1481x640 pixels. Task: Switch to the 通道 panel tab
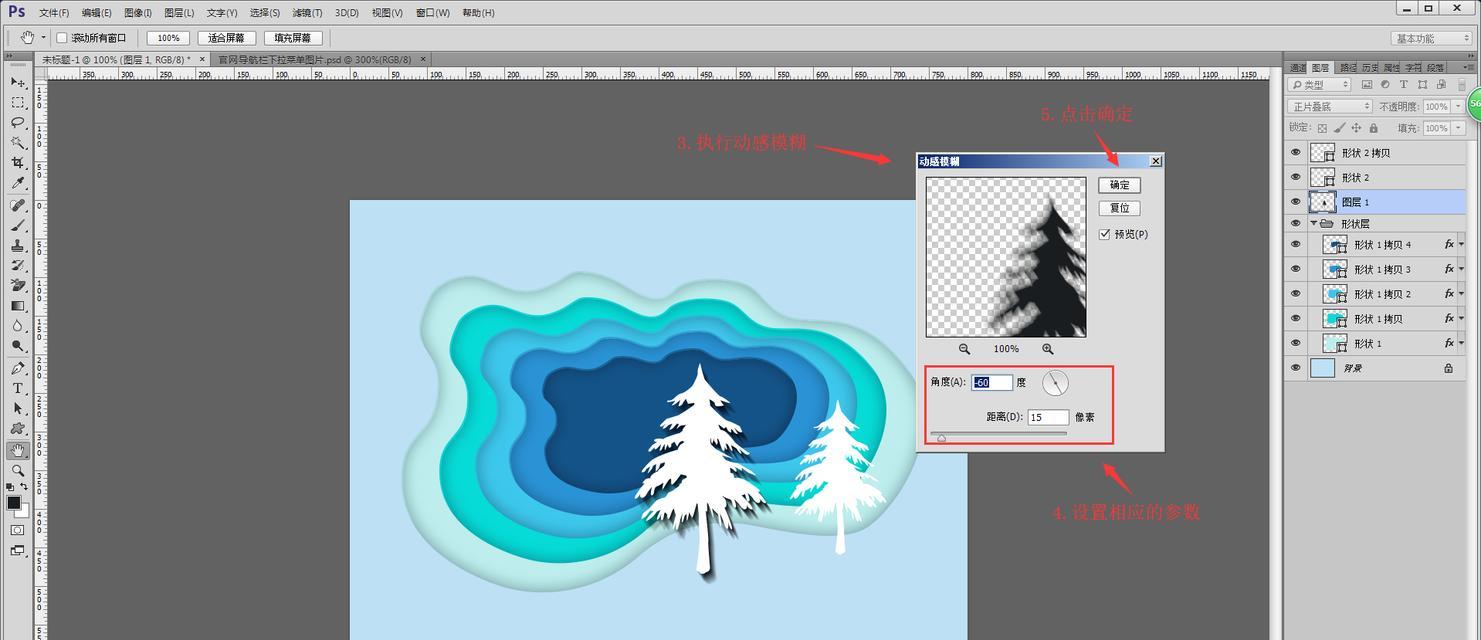coord(1297,67)
